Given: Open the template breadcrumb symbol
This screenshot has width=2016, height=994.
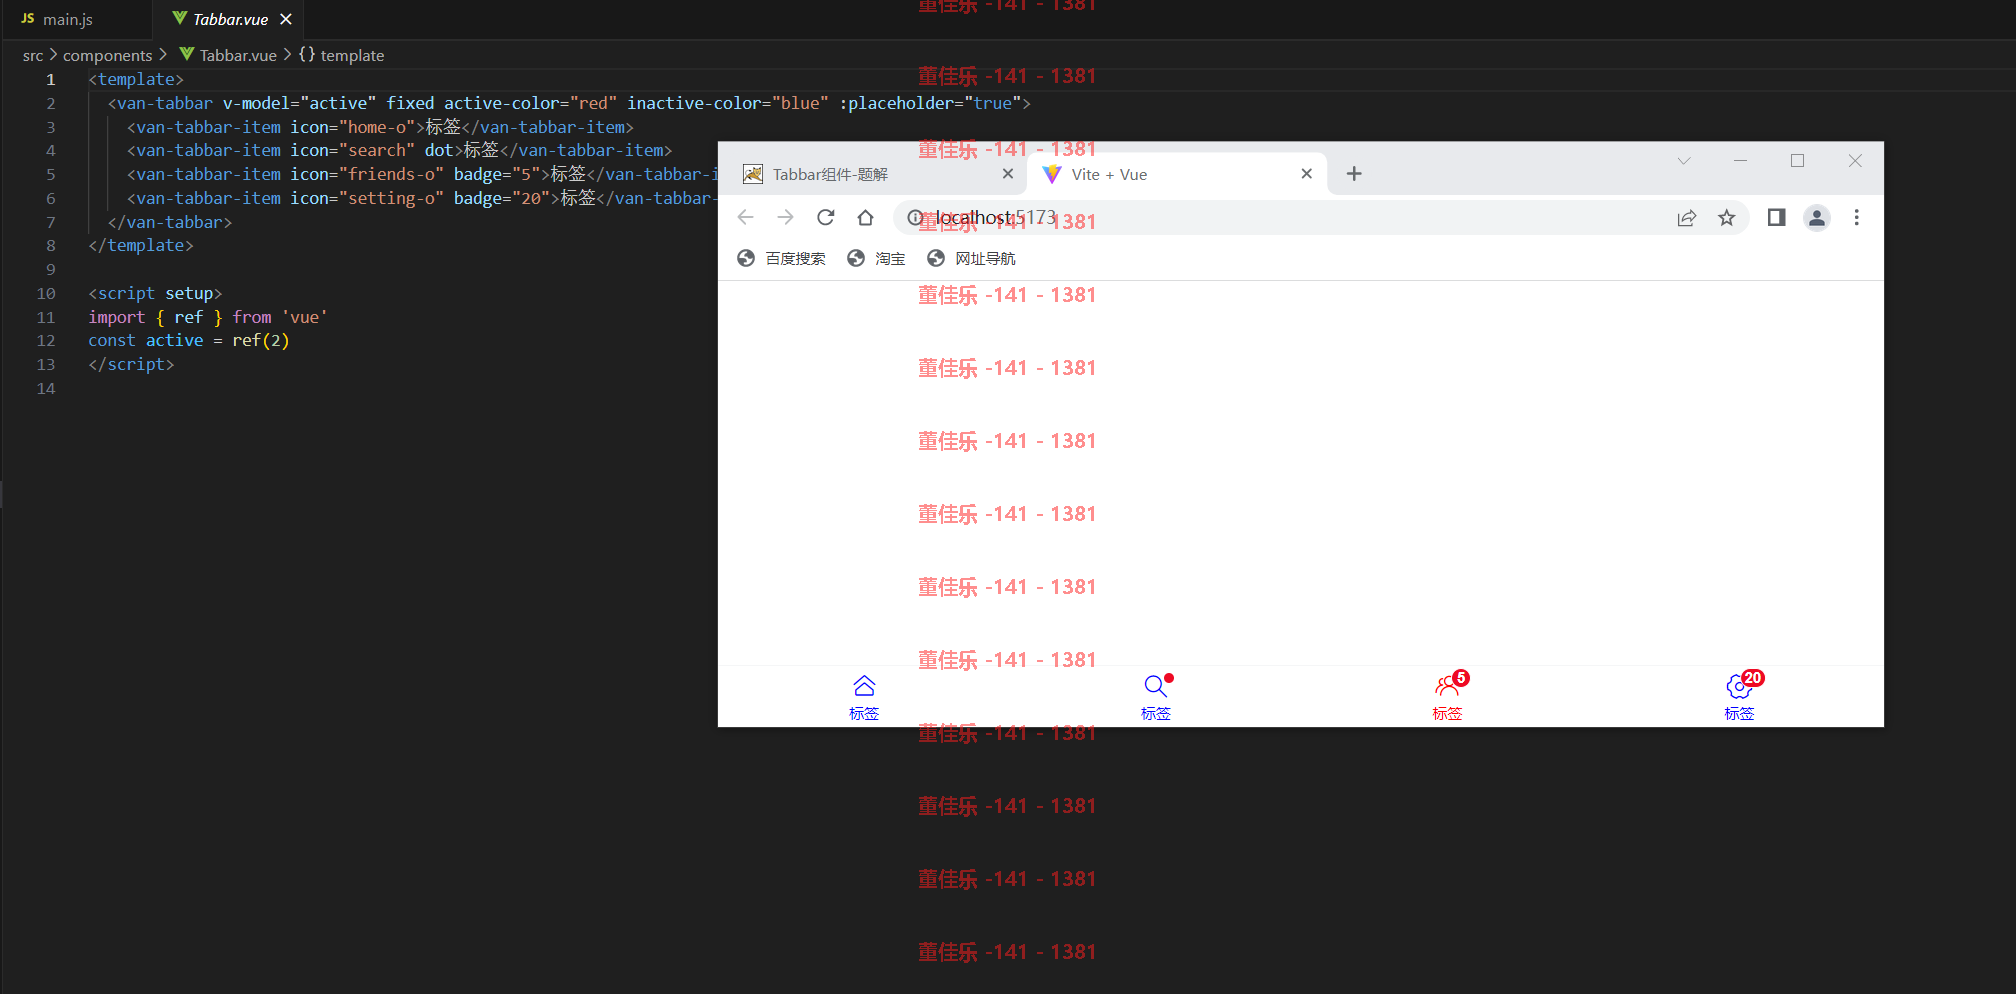Looking at the screenshot, I should [x=341, y=55].
